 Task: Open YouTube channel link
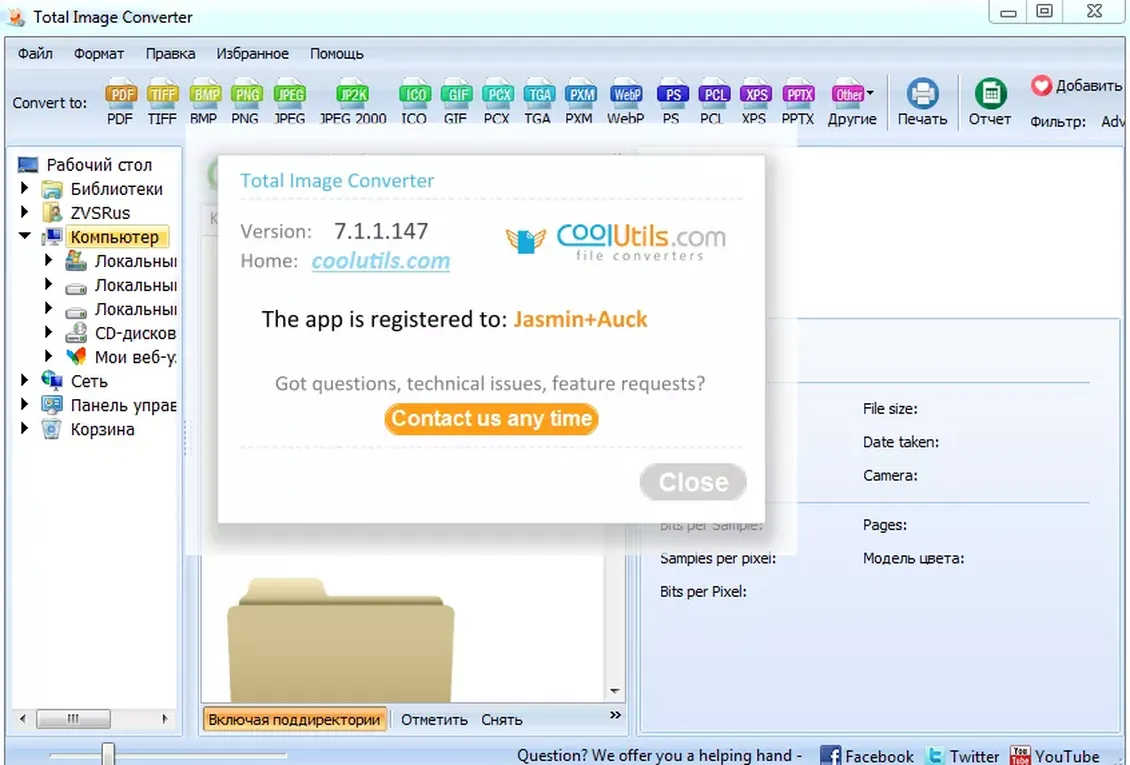[x=1054, y=756]
